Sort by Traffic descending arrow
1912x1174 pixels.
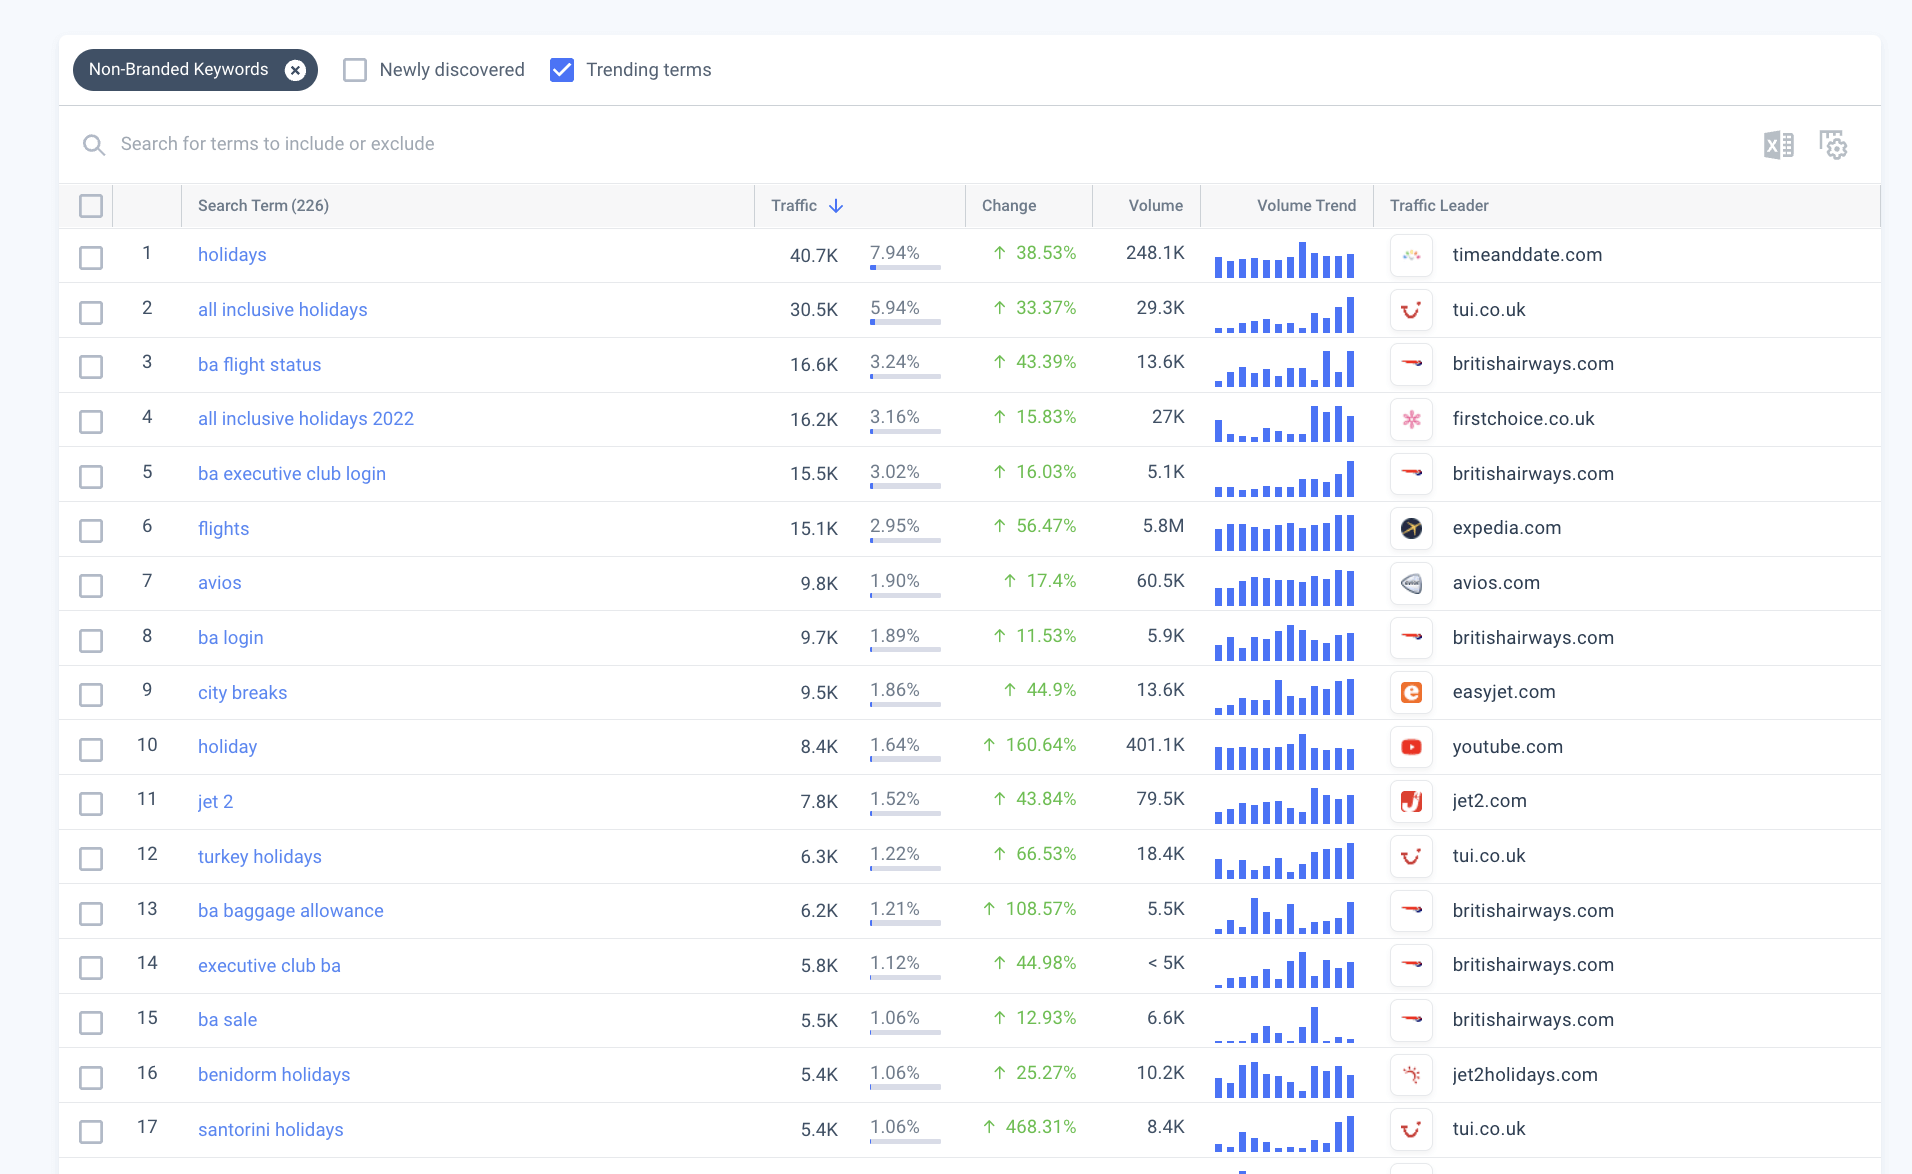pos(836,206)
